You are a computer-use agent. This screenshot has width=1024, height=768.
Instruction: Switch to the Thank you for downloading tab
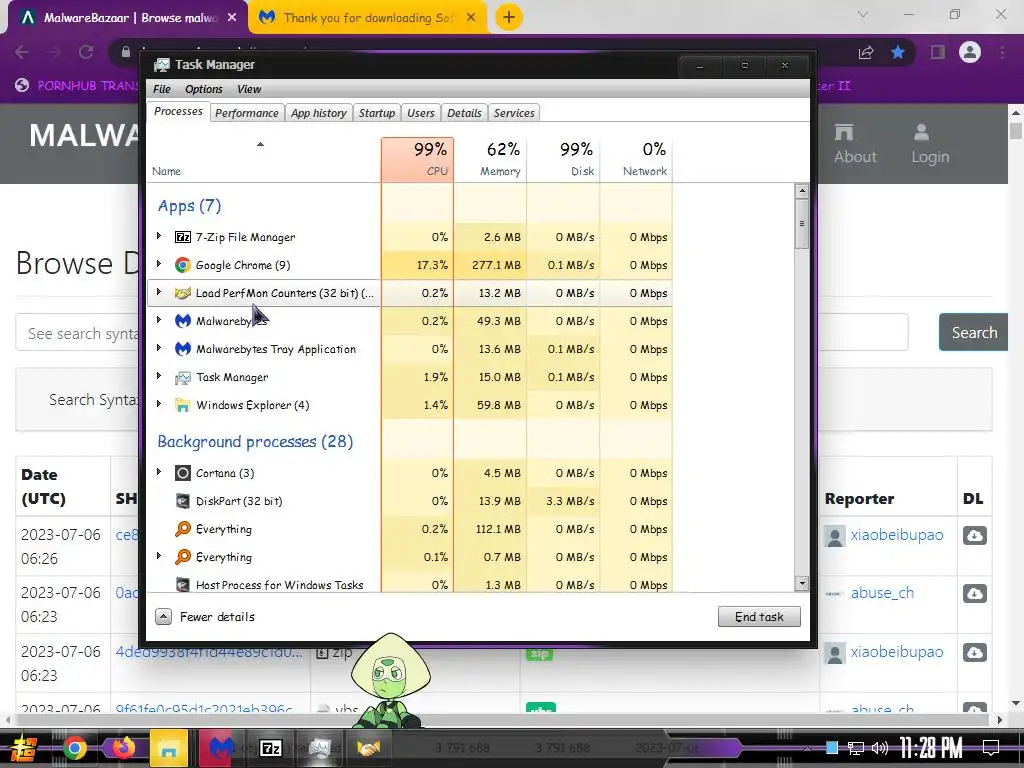(367, 18)
